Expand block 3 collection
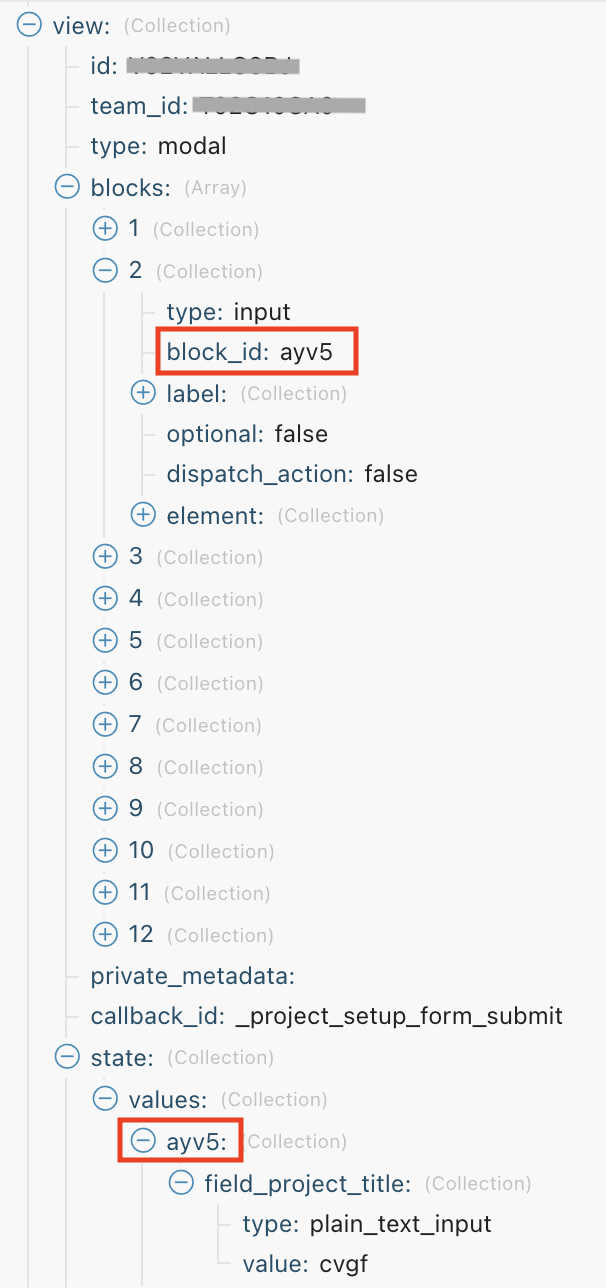Viewport: 606px width, 1288px height. 105,557
